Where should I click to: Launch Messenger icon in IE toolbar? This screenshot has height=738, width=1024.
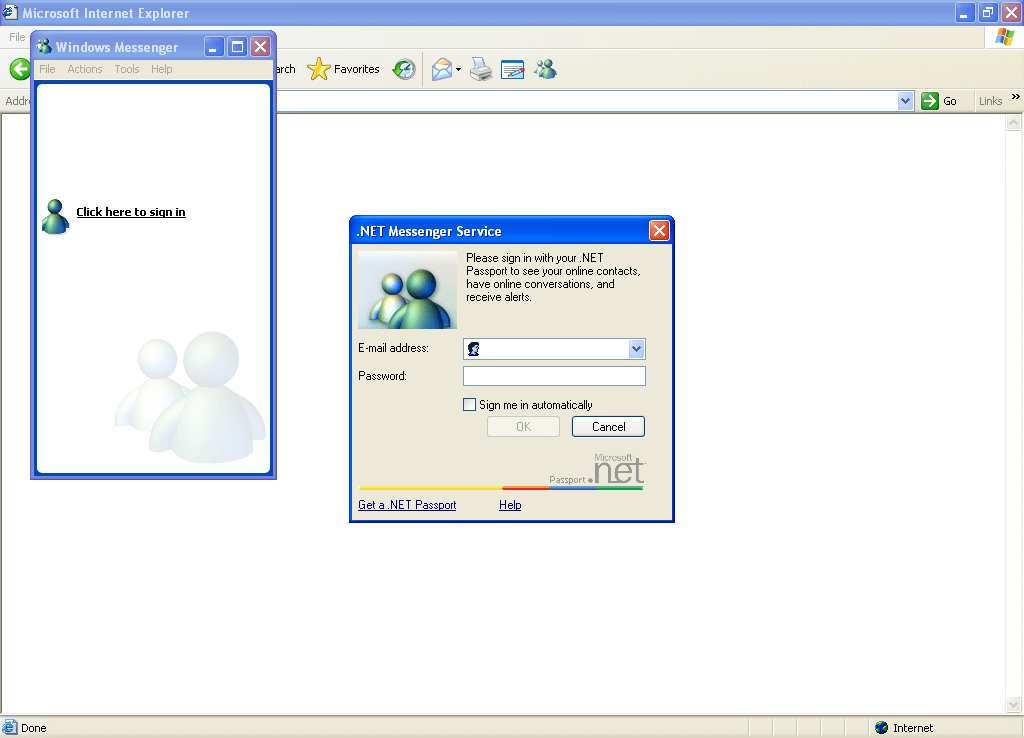pyautogui.click(x=545, y=69)
